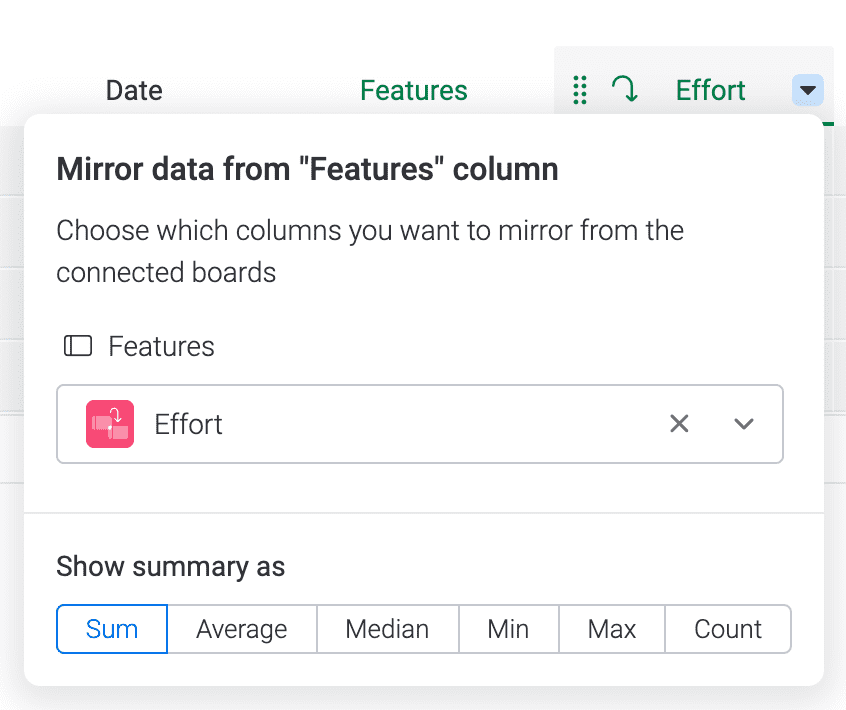
Task: Click the board icon next to Features label
Action: [78, 346]
